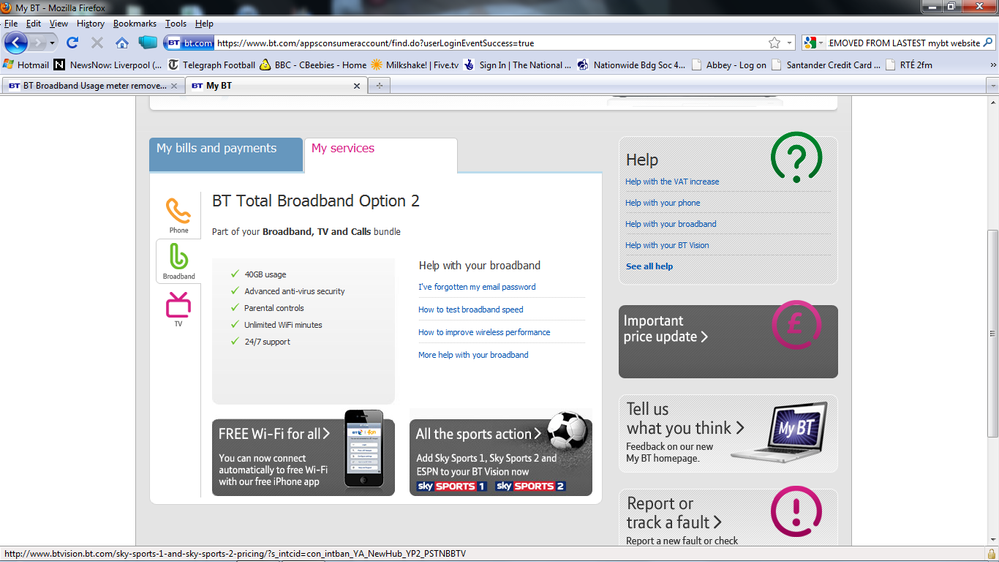The width and height of the screenshot is (999, 562).
Task: Open the BBC - CBeebies bookmark
Action: 313,65
